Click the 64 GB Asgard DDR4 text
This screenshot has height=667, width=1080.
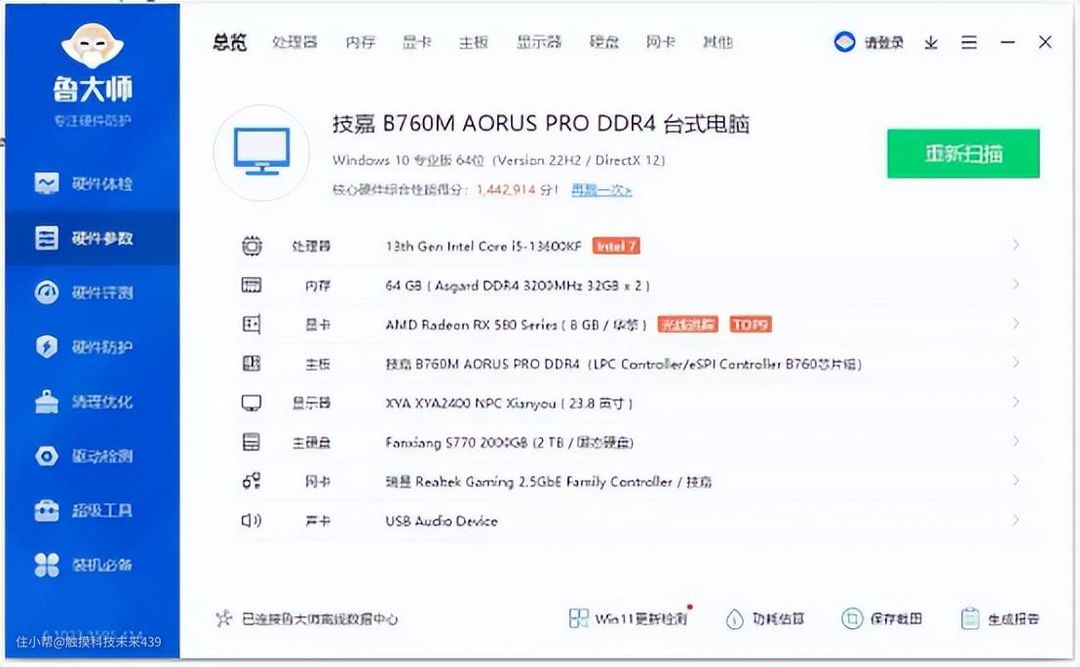click(x=517, y=285)
